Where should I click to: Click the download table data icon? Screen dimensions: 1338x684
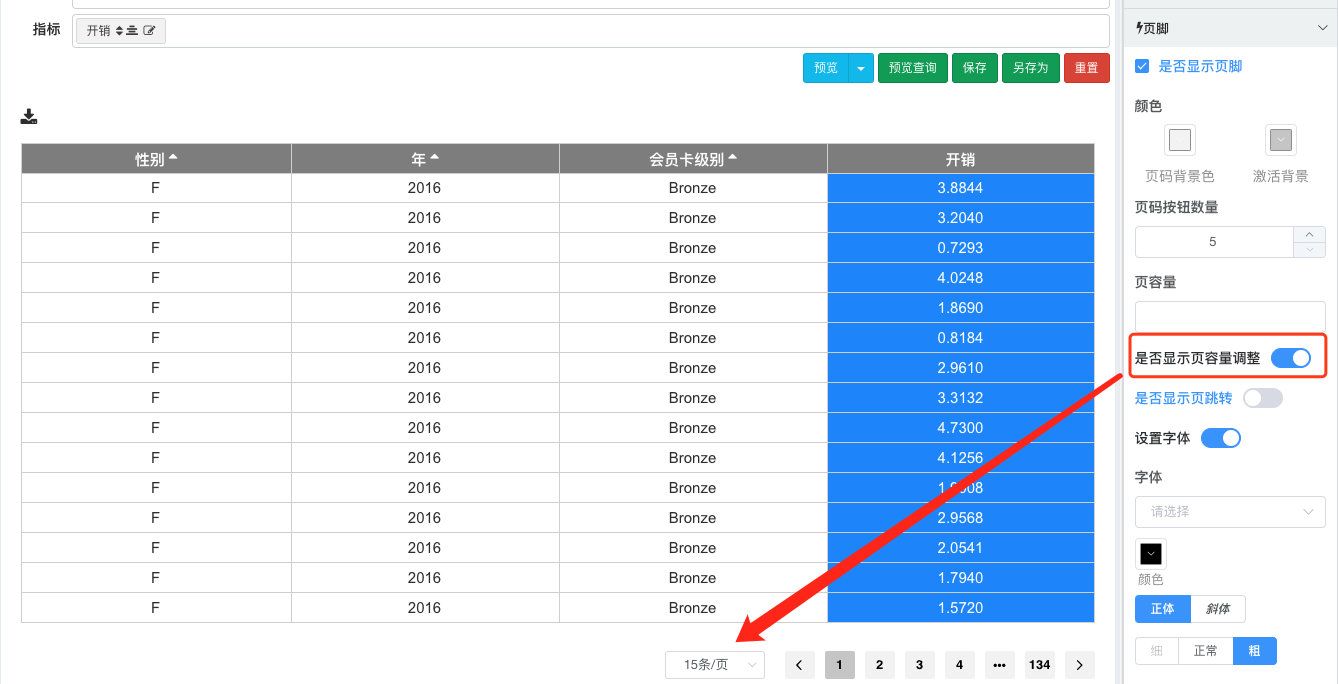tap(29, 117)
